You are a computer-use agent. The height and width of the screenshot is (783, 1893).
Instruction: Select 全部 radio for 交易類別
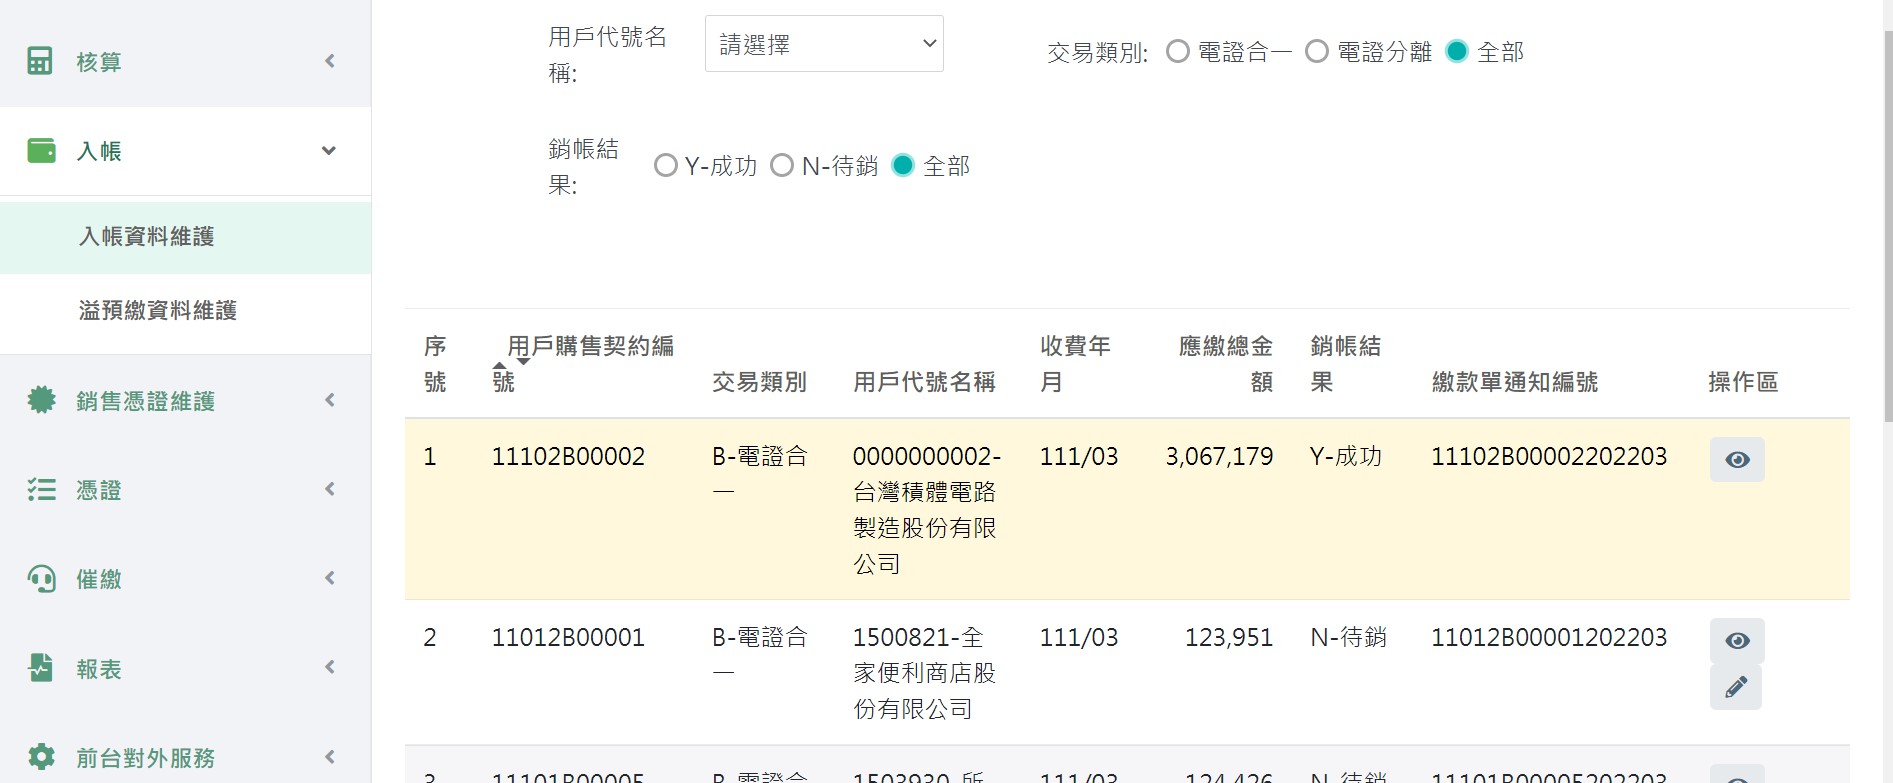point(1457,51)
